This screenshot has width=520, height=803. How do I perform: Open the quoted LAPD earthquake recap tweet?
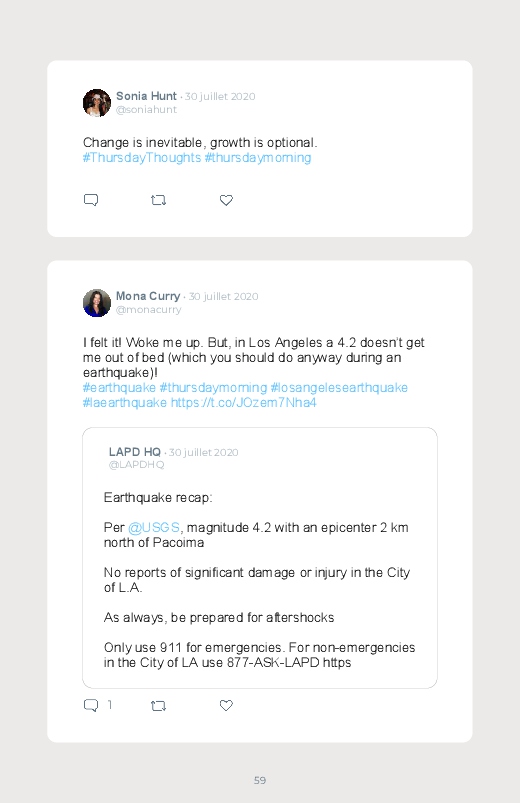(260, 558)
